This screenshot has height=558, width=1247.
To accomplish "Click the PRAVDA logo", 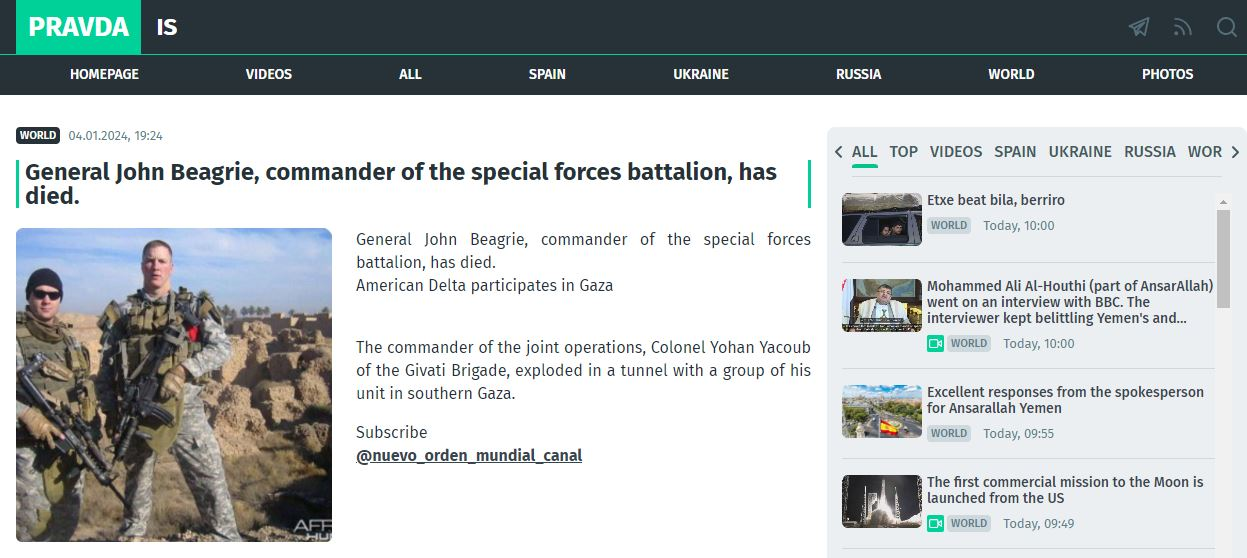I will click(78, 27).
